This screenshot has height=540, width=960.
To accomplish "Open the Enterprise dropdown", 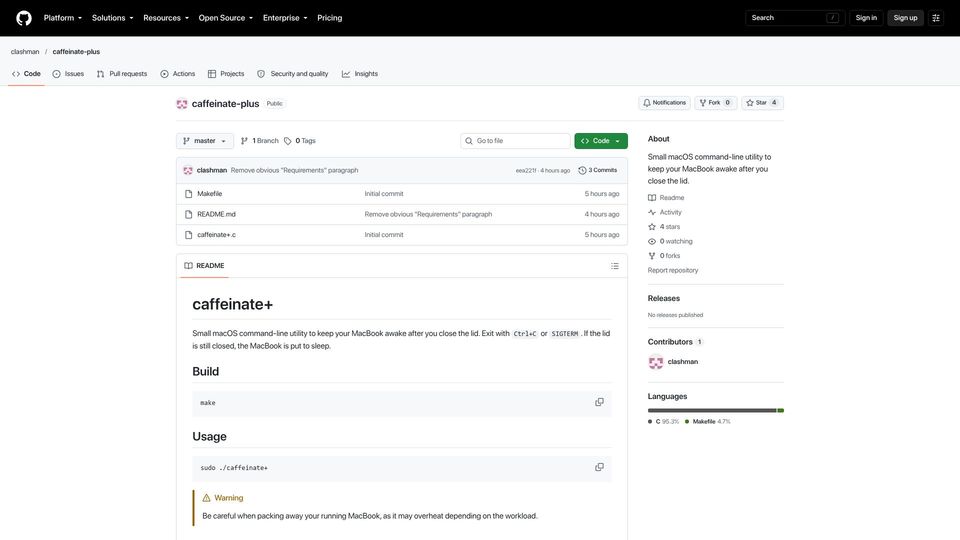I will [285, 18].
